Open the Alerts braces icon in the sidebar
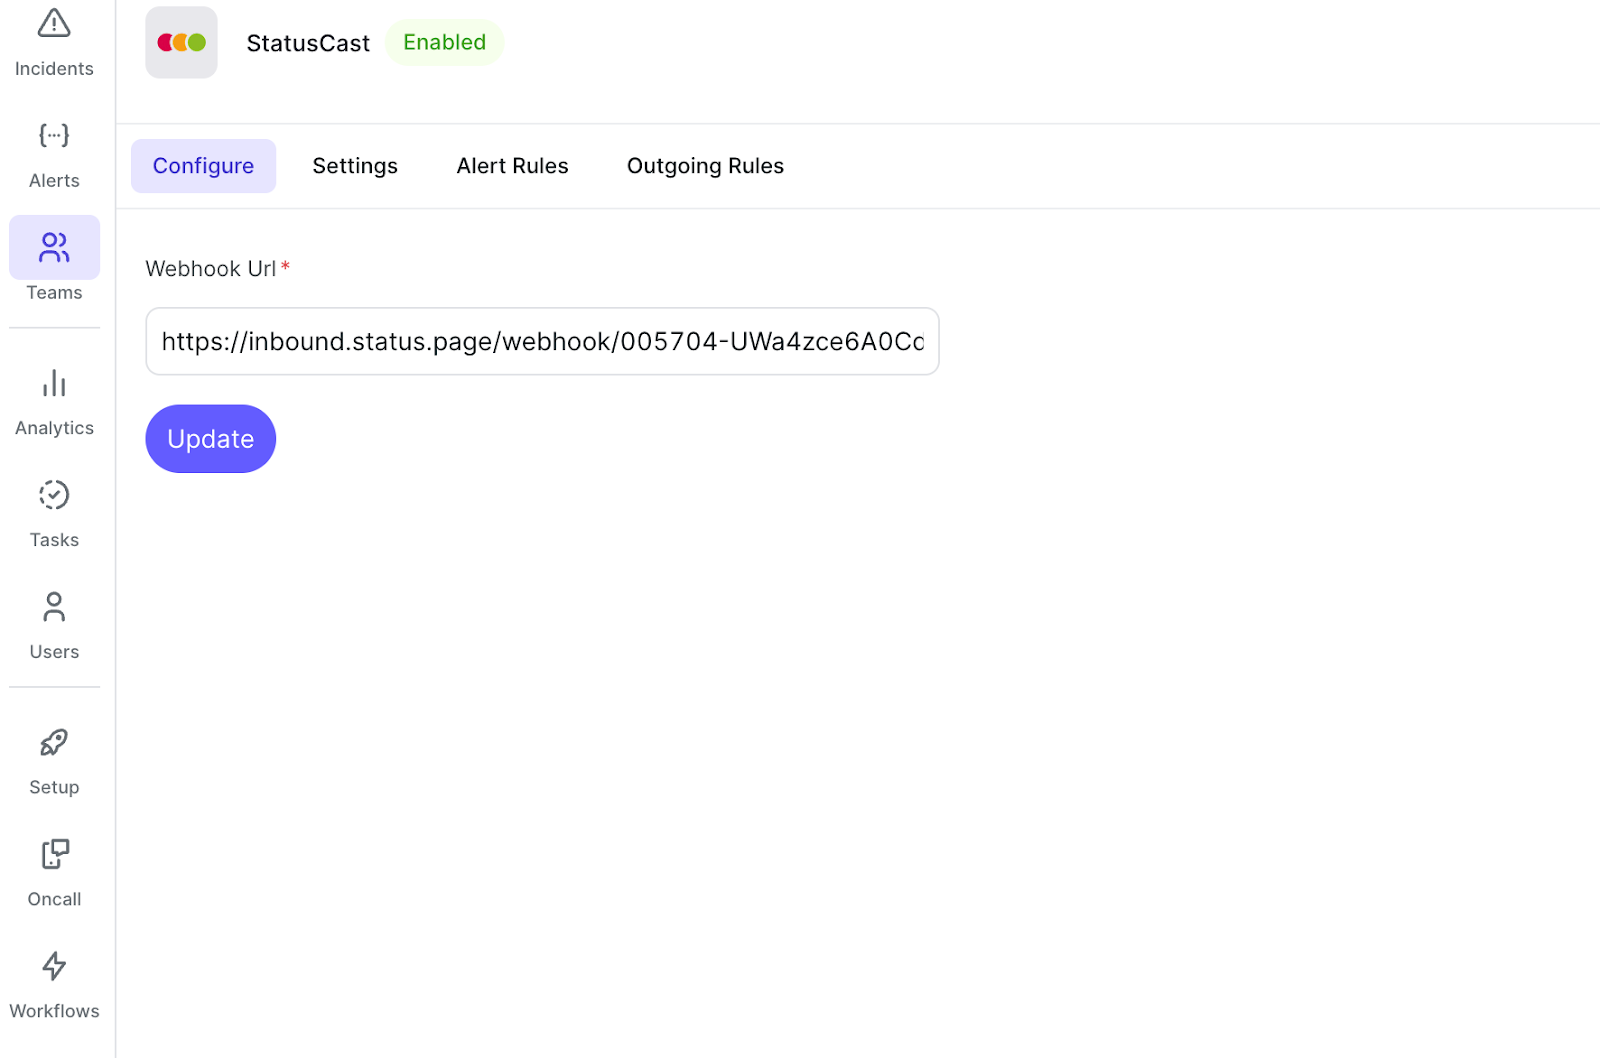1600x1058 pixels. (x=54, y=135)
